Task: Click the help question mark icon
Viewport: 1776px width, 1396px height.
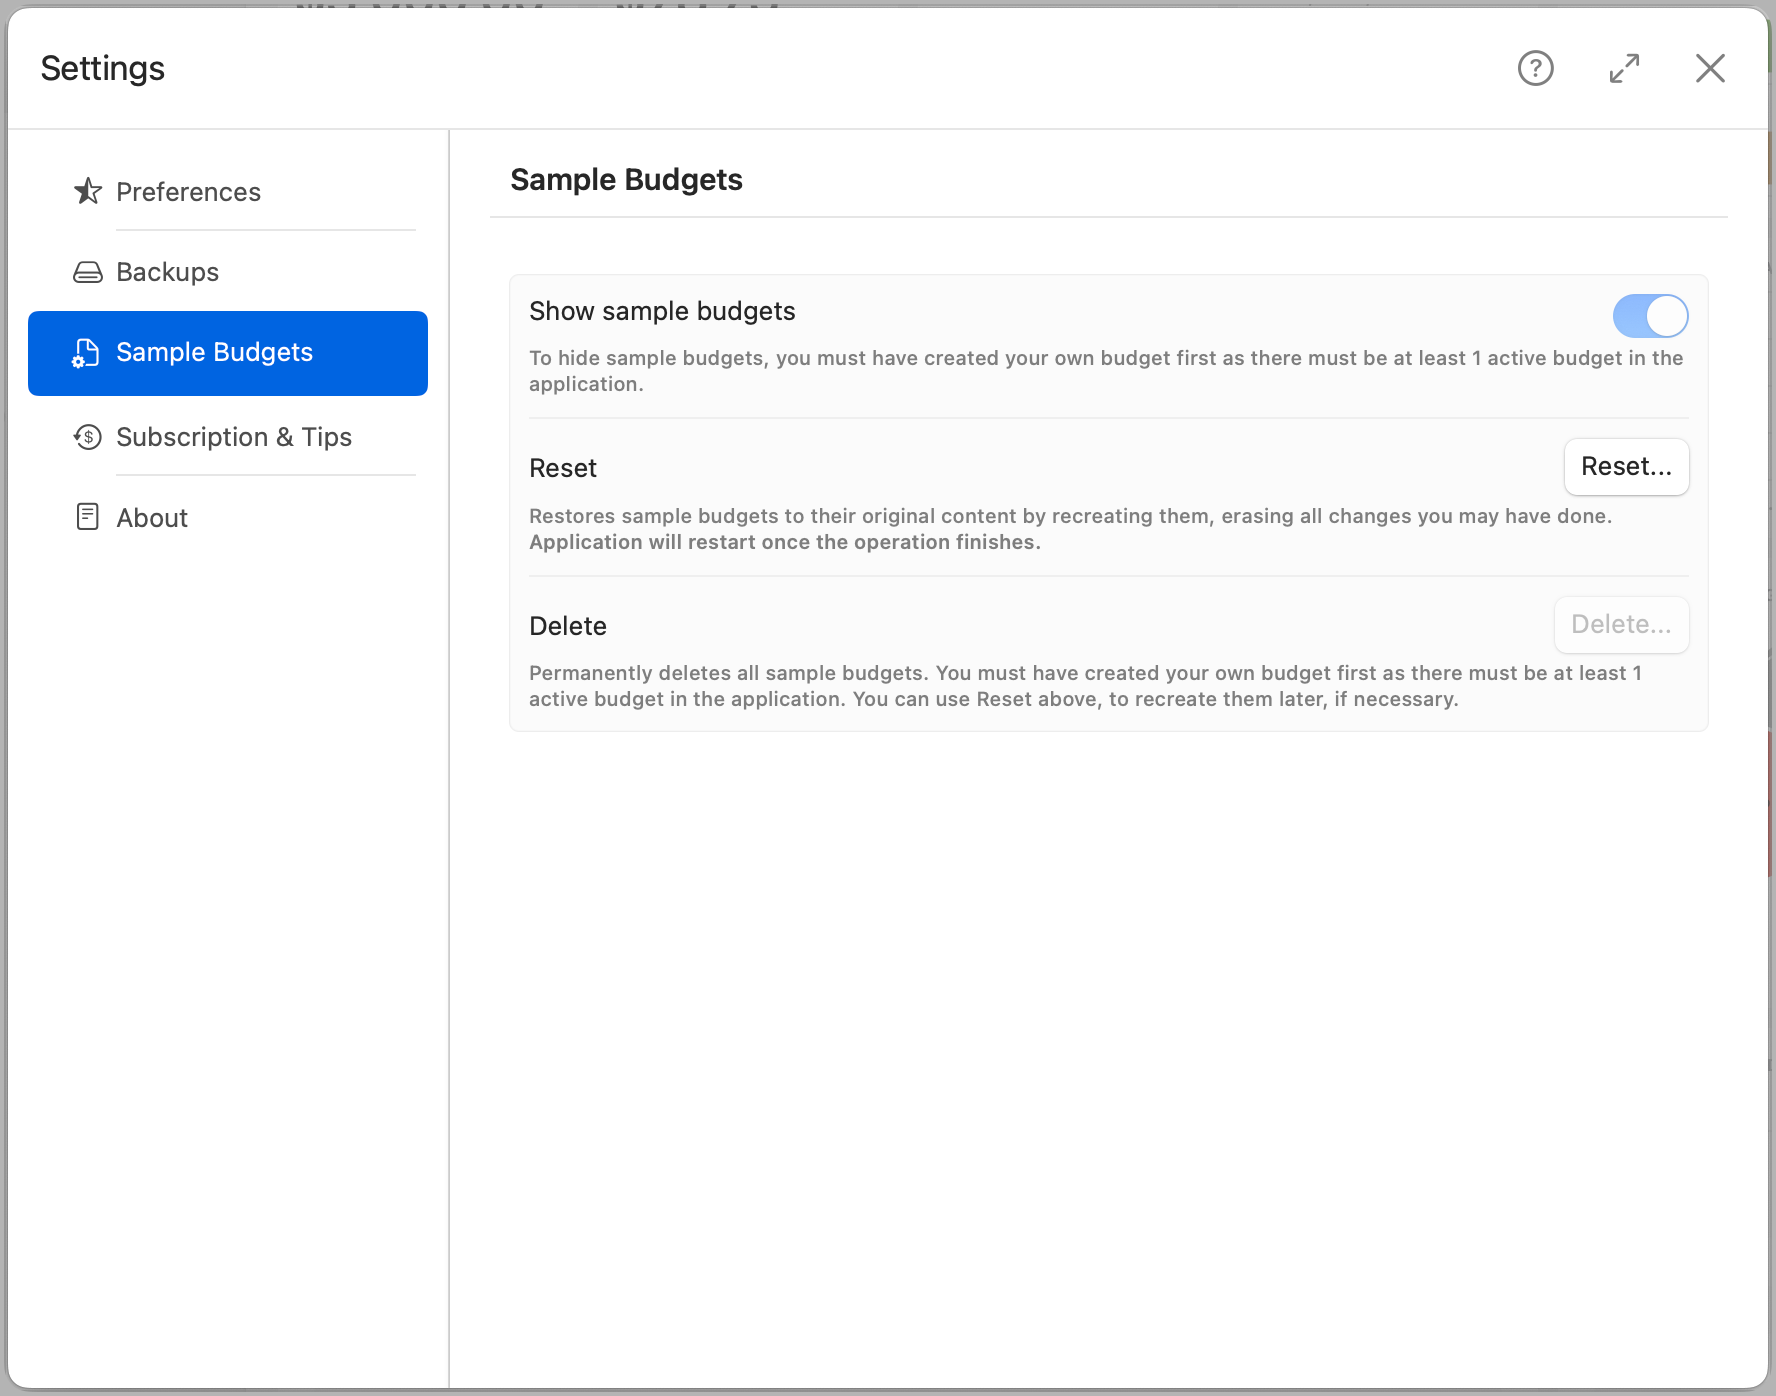Action: [1535, 68]
